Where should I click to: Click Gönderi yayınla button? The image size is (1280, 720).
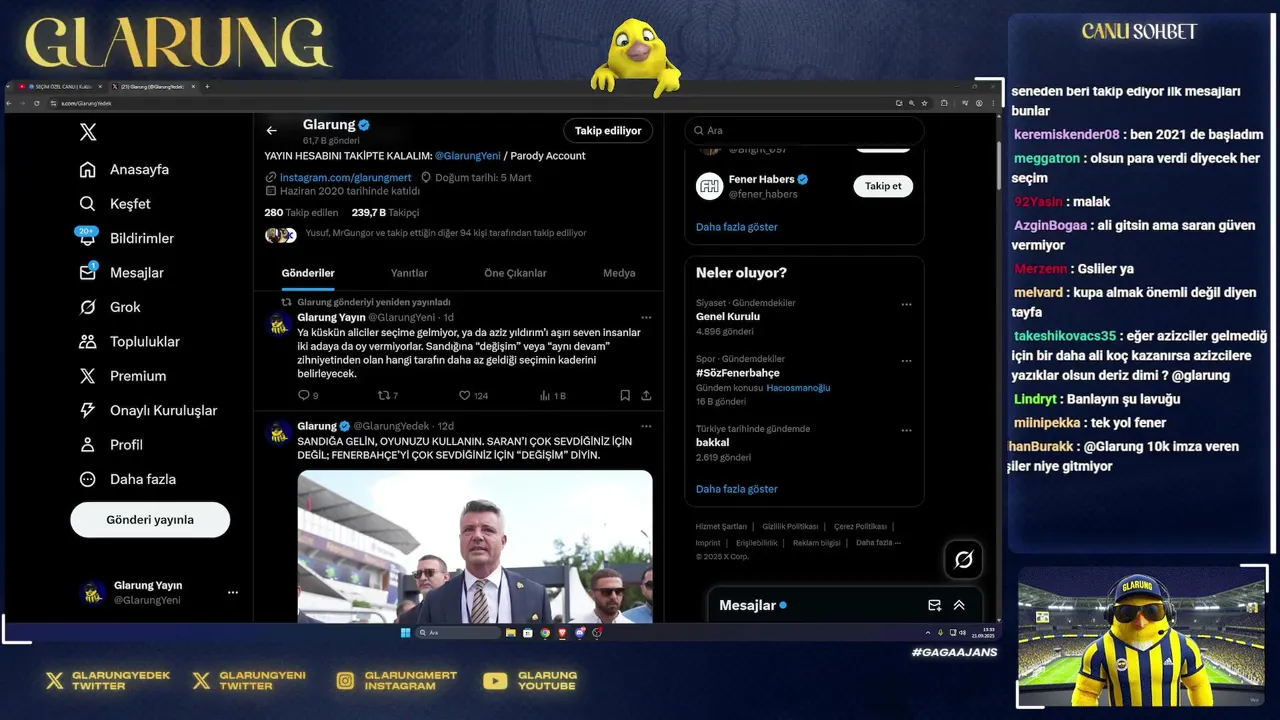(150, 520)
